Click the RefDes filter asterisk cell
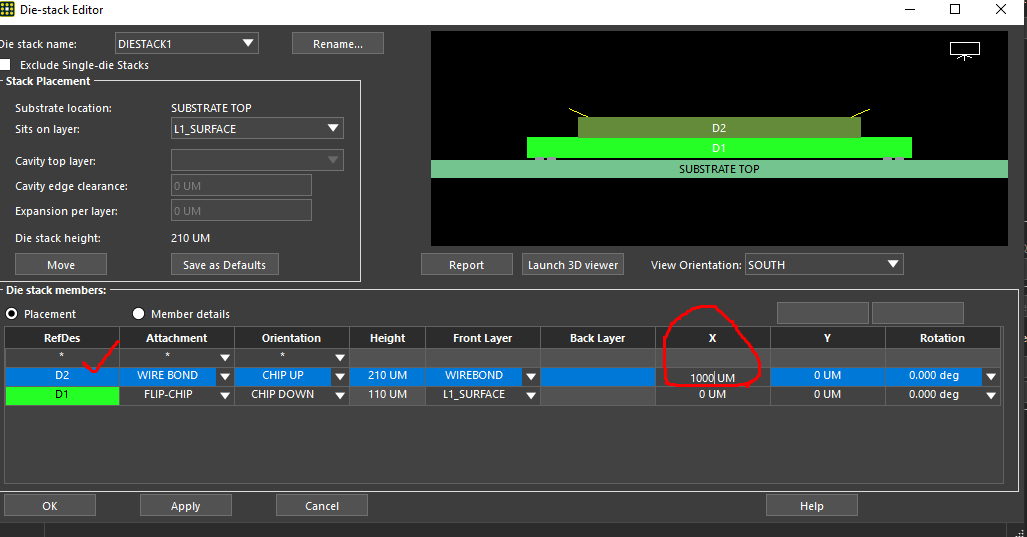 pyautogui.click(x=62, y=358)
